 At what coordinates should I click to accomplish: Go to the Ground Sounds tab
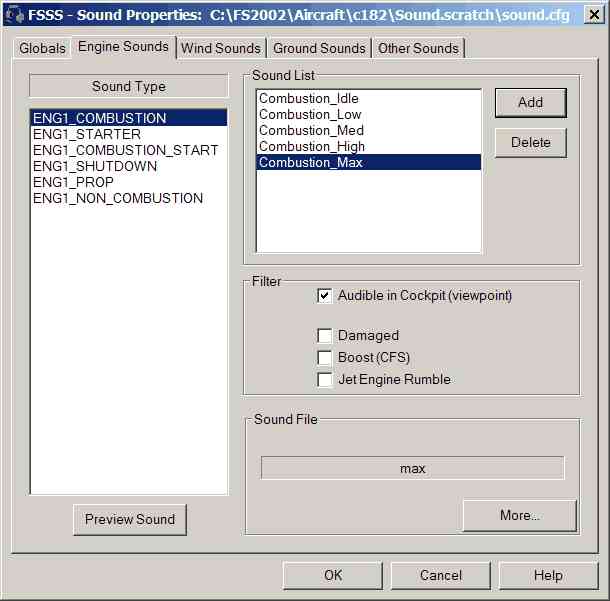coord(319,48)
